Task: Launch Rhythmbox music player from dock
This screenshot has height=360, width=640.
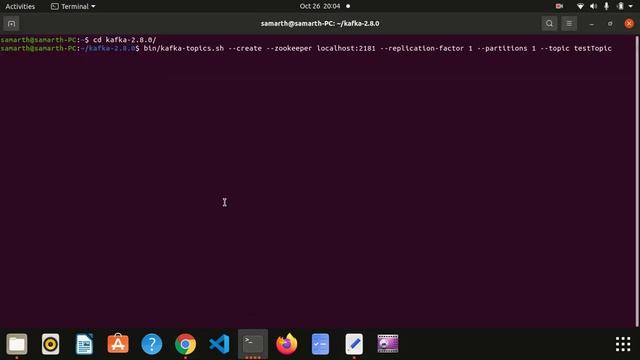Action: point(51,344)
